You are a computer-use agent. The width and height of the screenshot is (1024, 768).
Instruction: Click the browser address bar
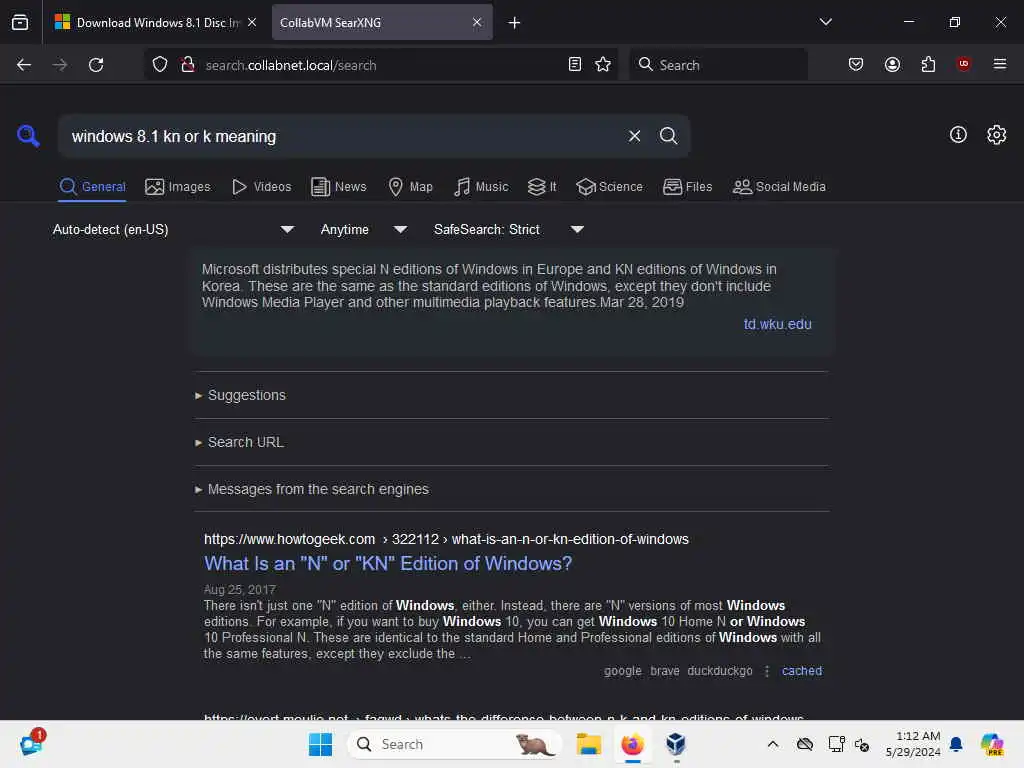[382, 65]
